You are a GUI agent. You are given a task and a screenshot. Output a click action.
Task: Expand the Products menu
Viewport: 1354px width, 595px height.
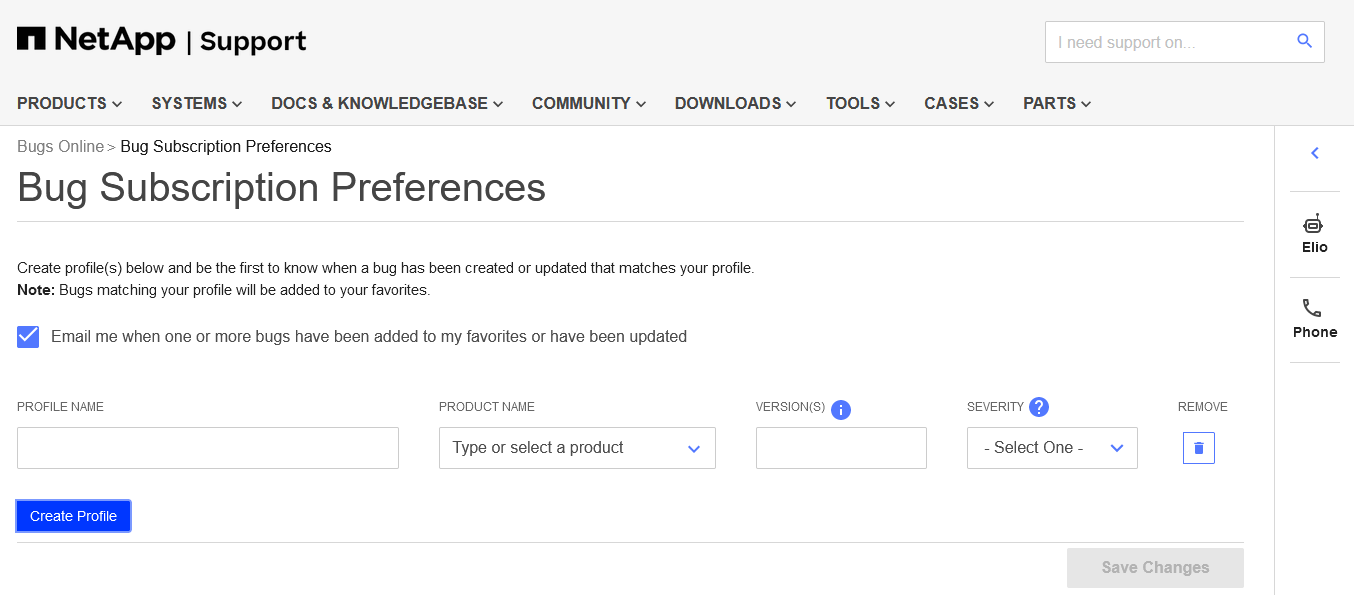[x=69, y=103]
